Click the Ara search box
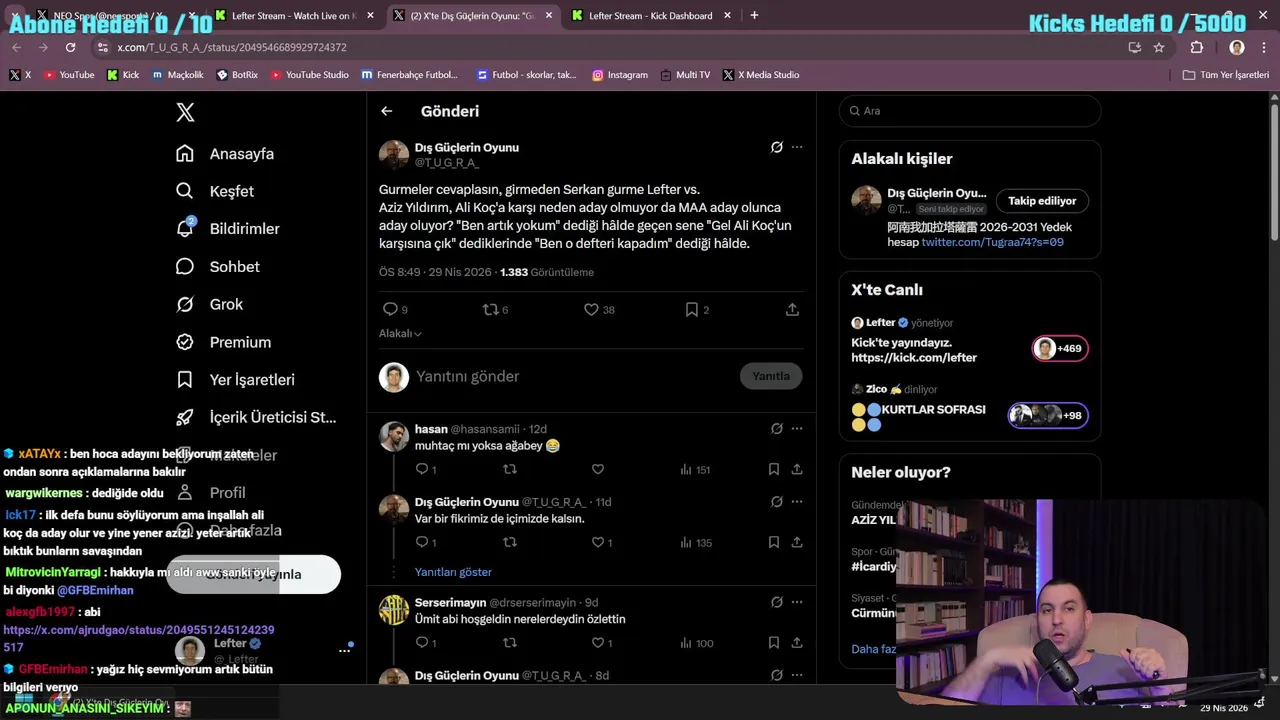This screenshot has height=720, width=1280. pos(970,111)
